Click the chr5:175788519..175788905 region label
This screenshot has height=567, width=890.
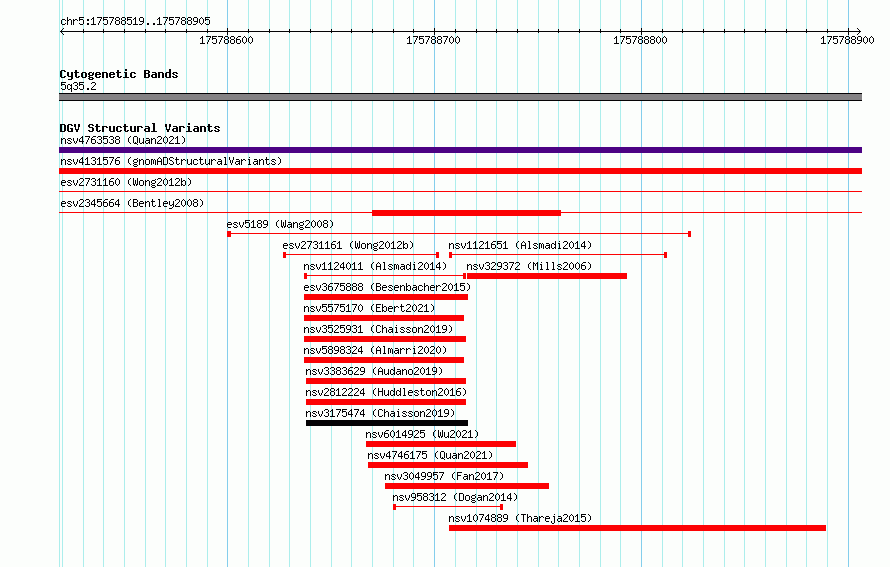click(135, 21)
